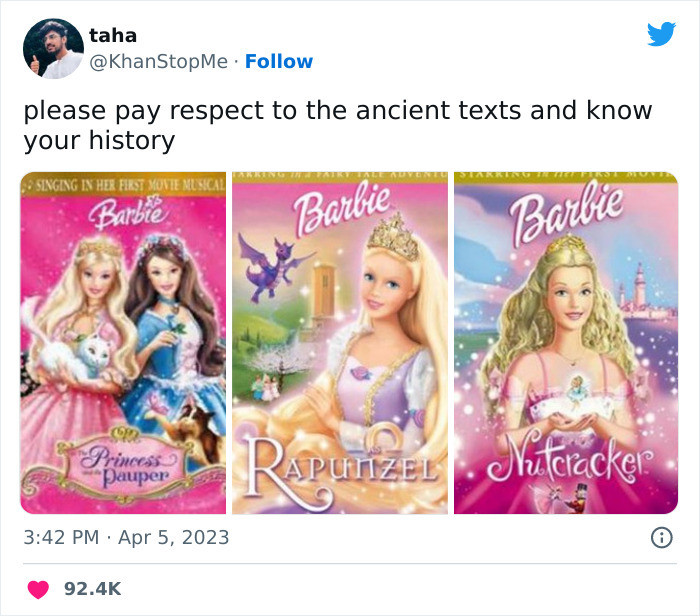The height and width of the screenshot is (616, 700).
Task: Open the Barbie Nutcracker poster image
Action: point(565,343)
